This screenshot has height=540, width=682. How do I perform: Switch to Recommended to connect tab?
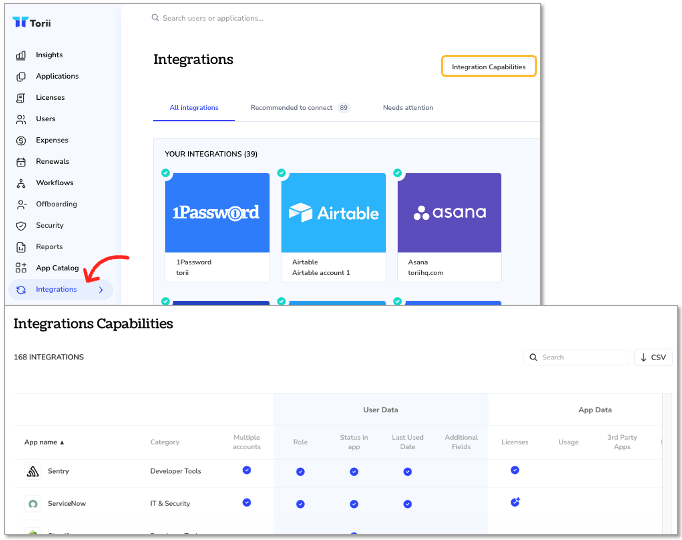click(x=300, y=108)
